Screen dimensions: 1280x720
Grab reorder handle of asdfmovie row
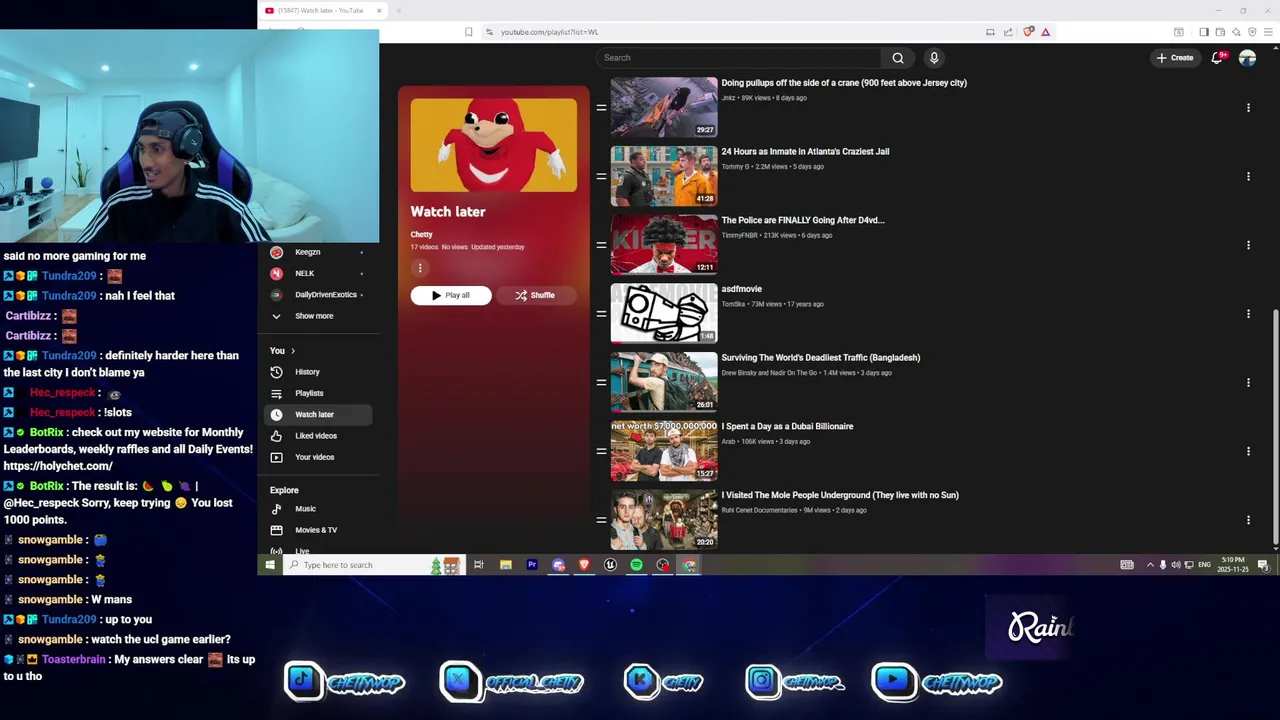(x=601, y=313)
